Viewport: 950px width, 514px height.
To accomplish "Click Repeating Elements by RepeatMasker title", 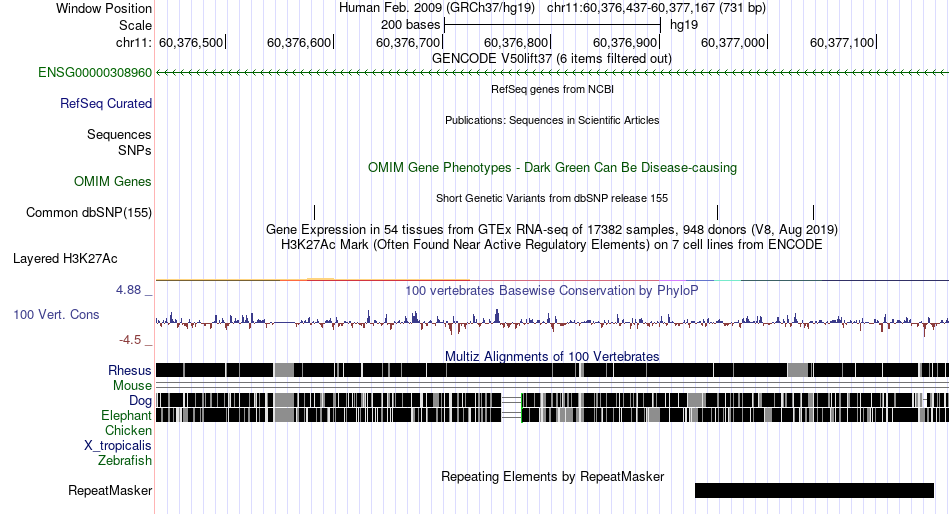I will tap(552, 476).
